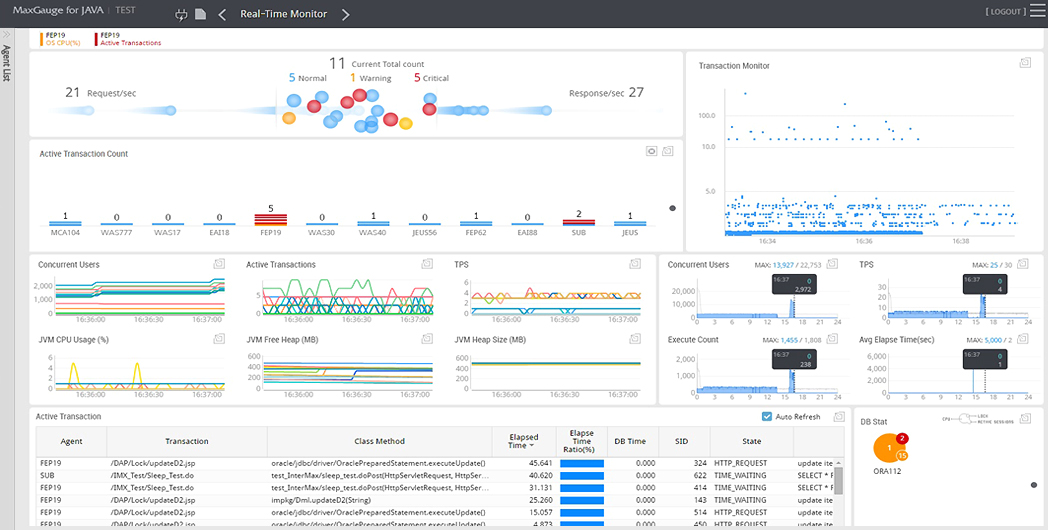Go to next view with right chevron
This screenshot has height=530, width=1048.
click(x=346, y=14)
